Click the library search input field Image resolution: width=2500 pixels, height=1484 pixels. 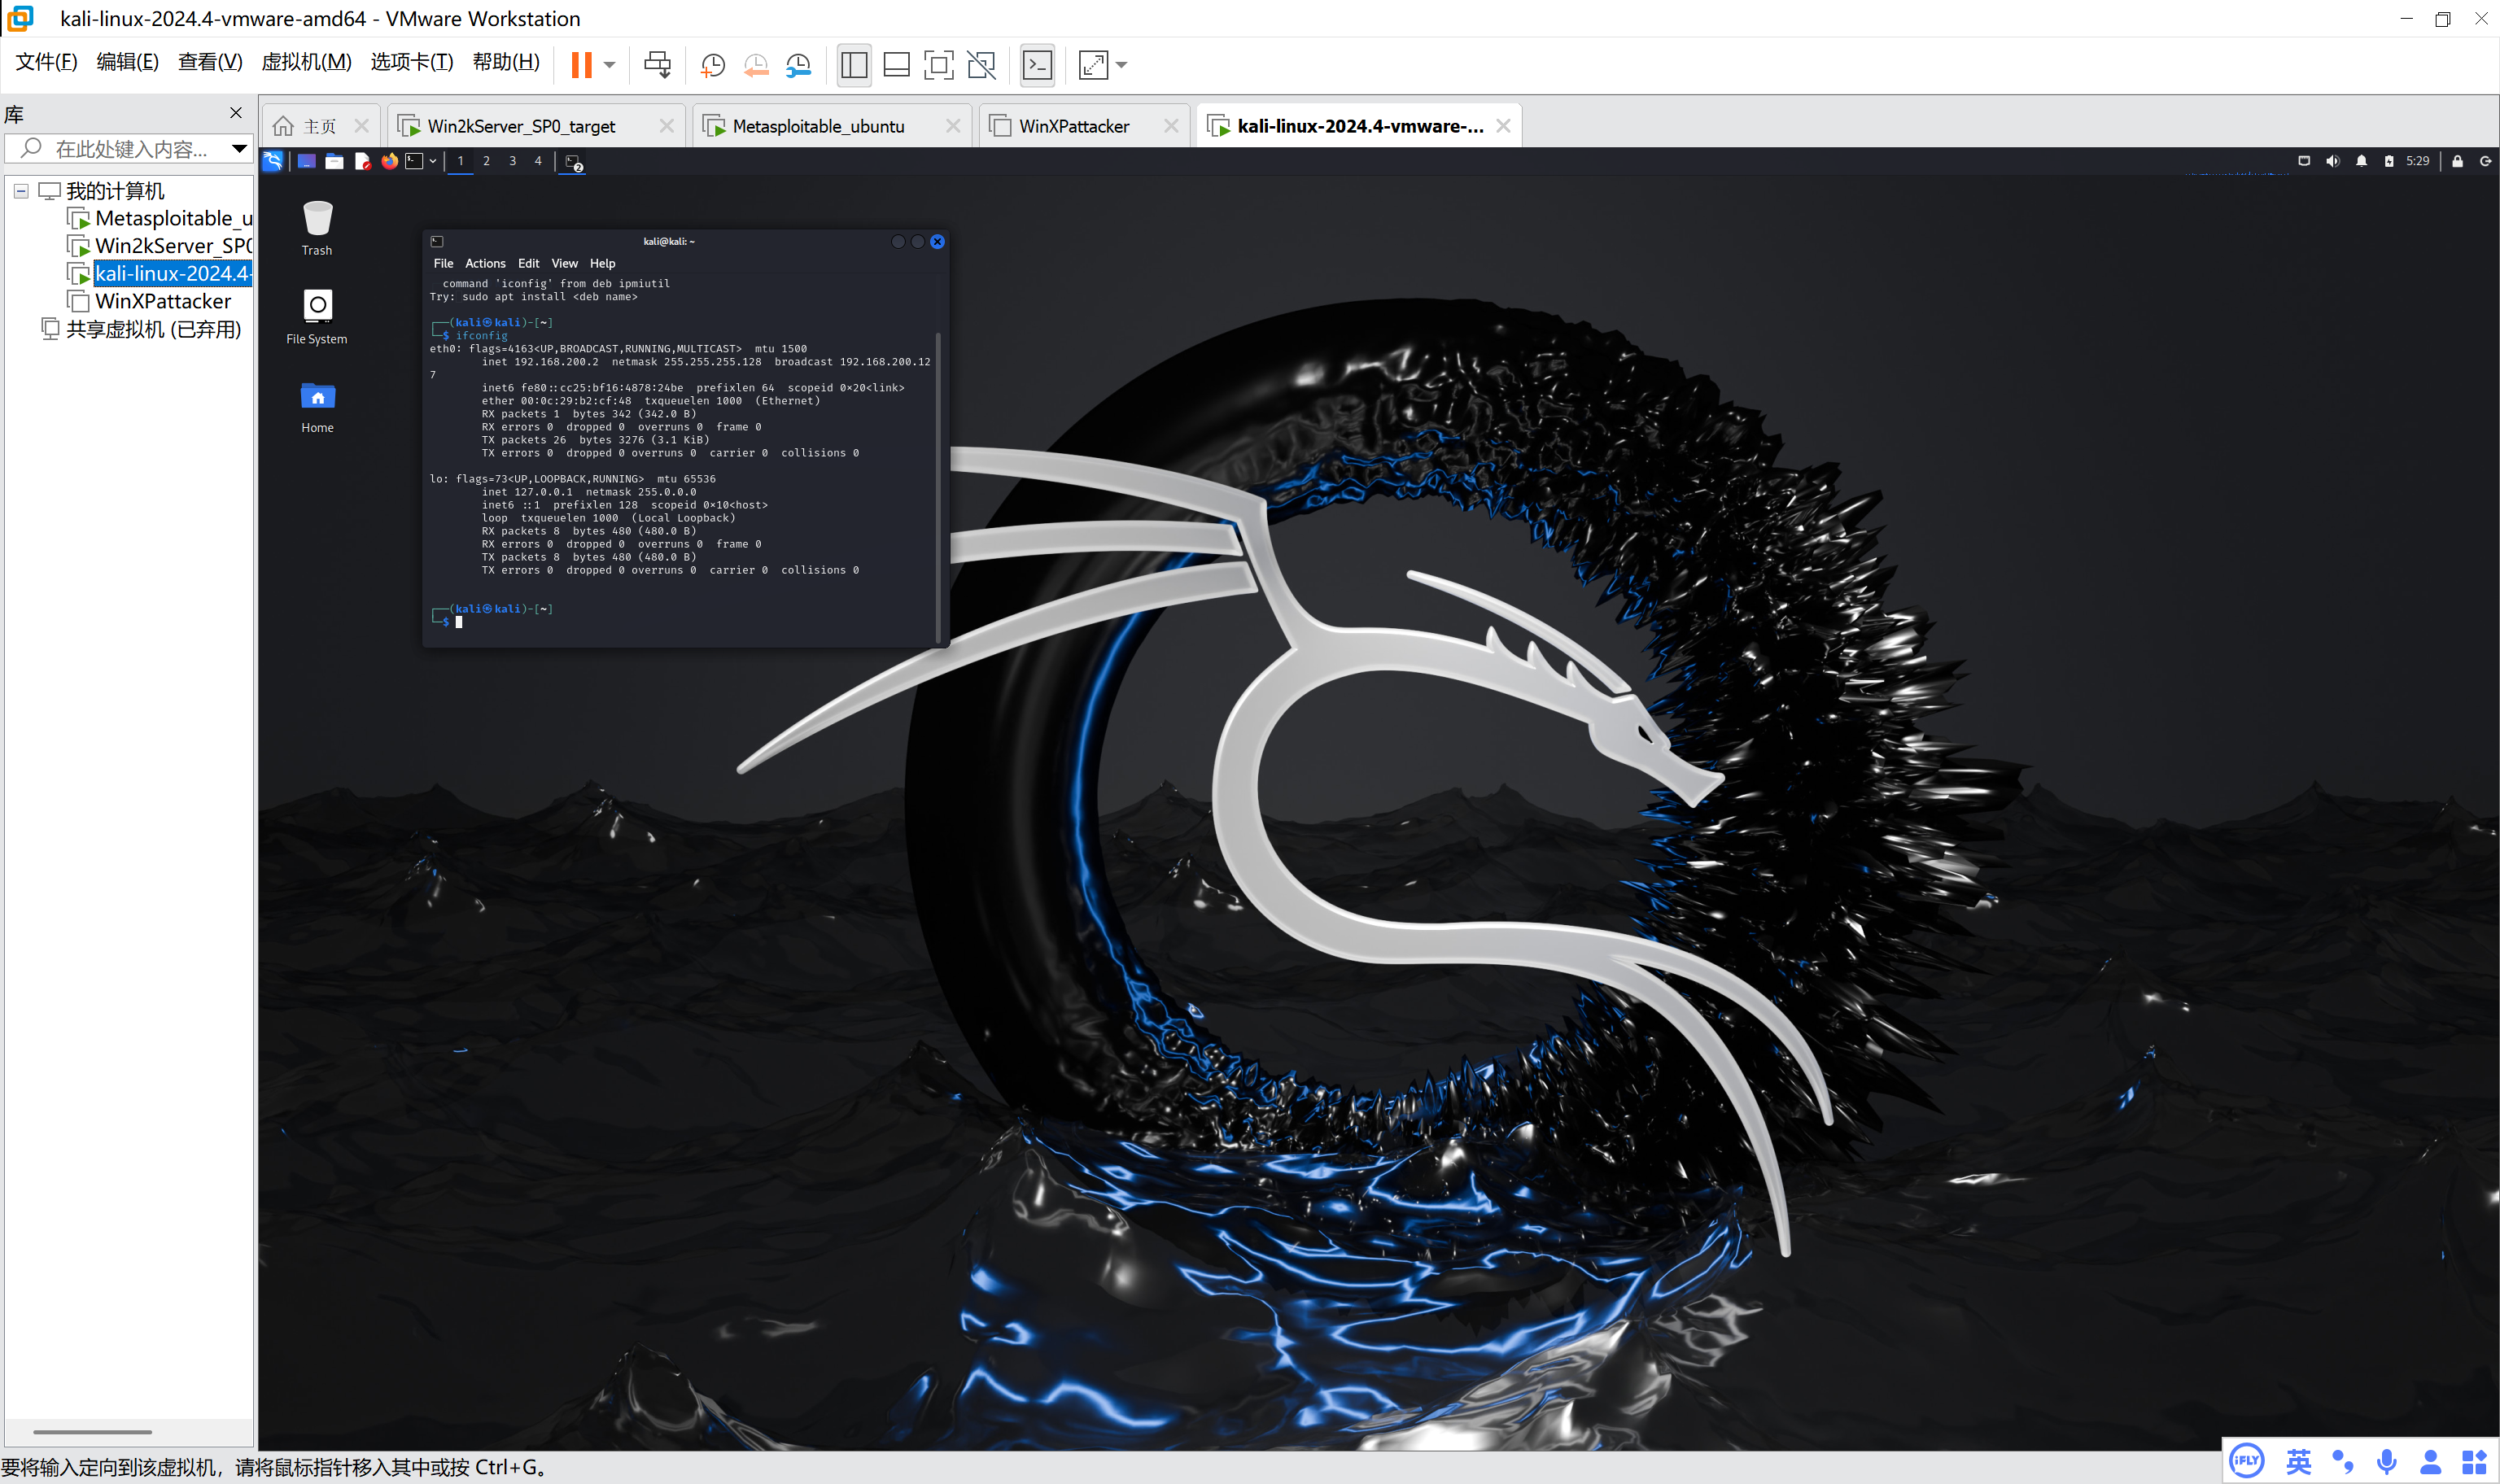point(130,149)
